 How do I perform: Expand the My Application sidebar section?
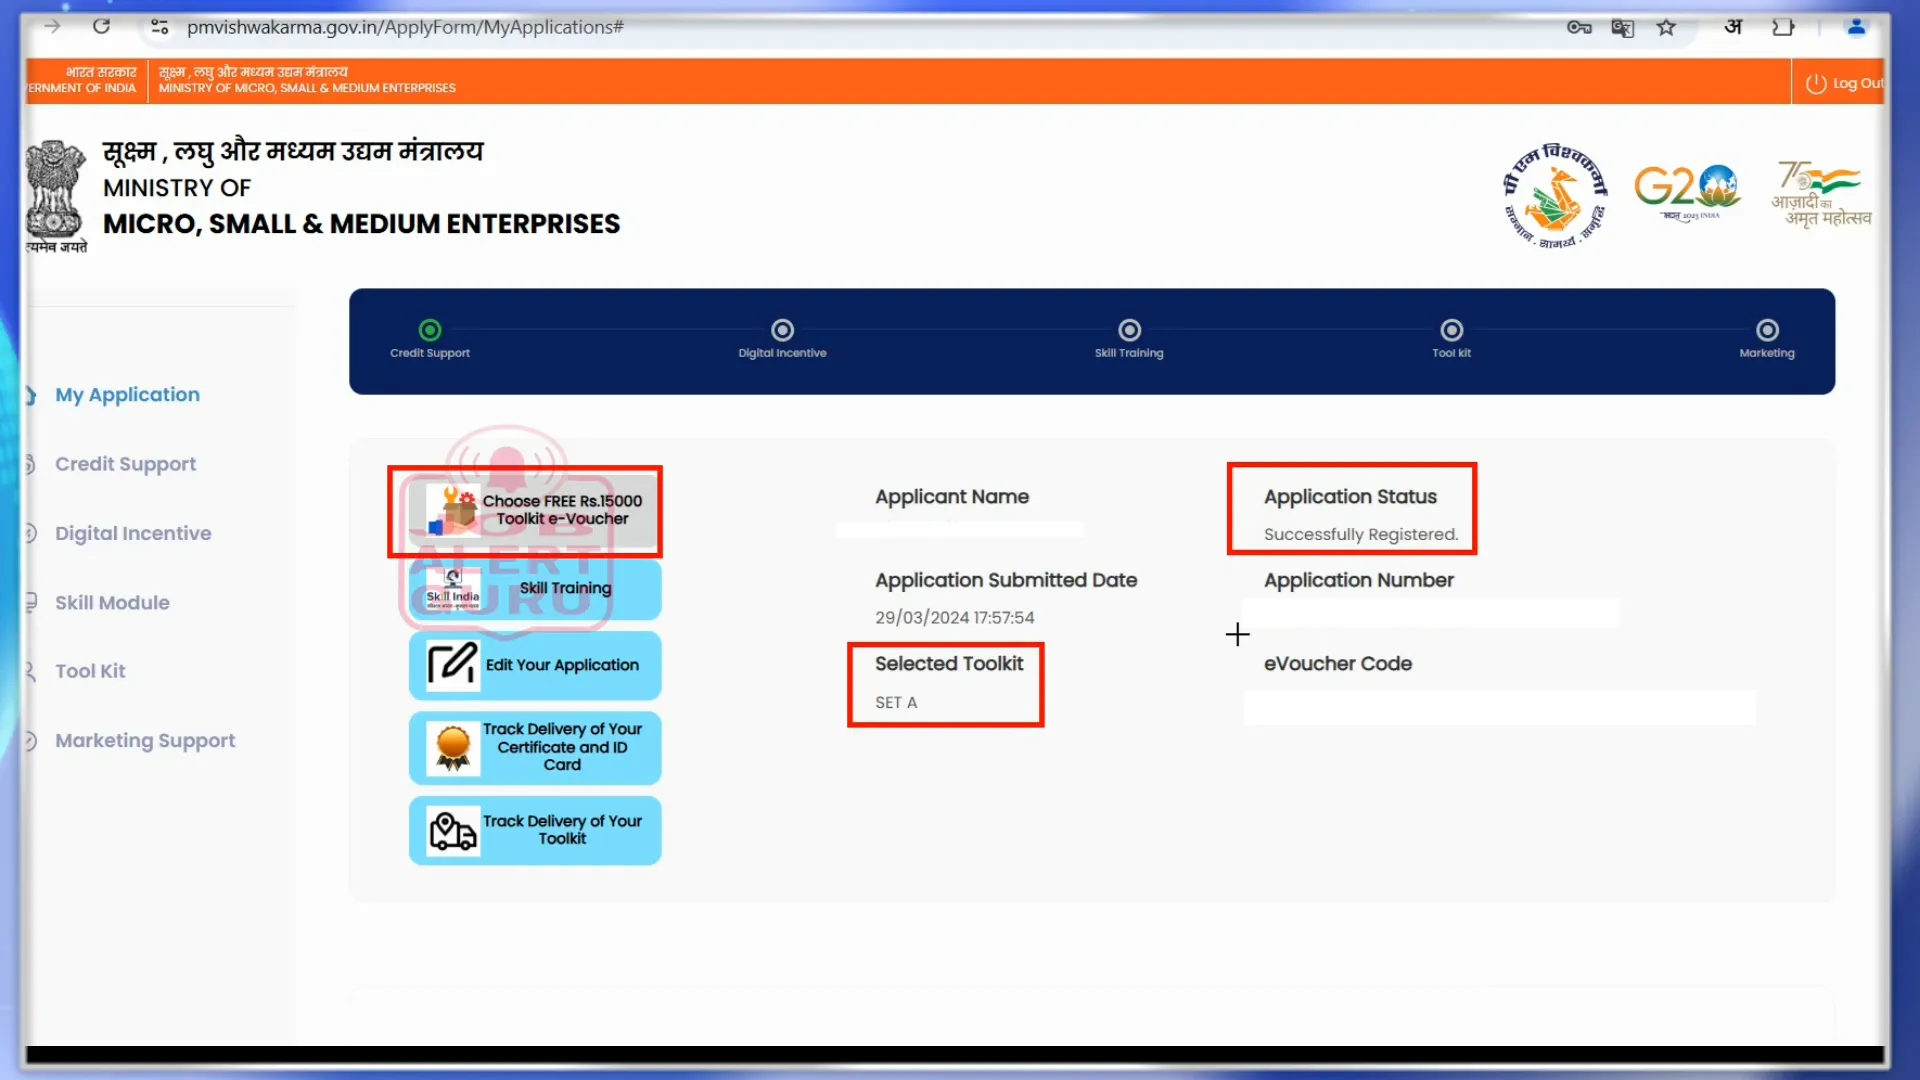click(127, 394)
